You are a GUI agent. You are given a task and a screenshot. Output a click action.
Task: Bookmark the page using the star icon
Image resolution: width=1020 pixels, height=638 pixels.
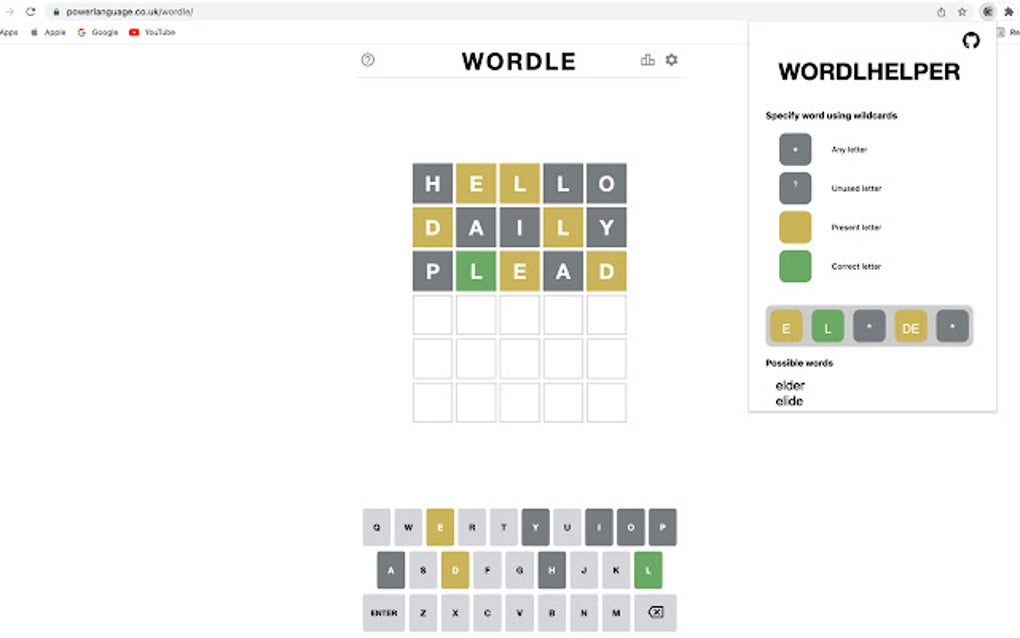click(x=961, y=12)
